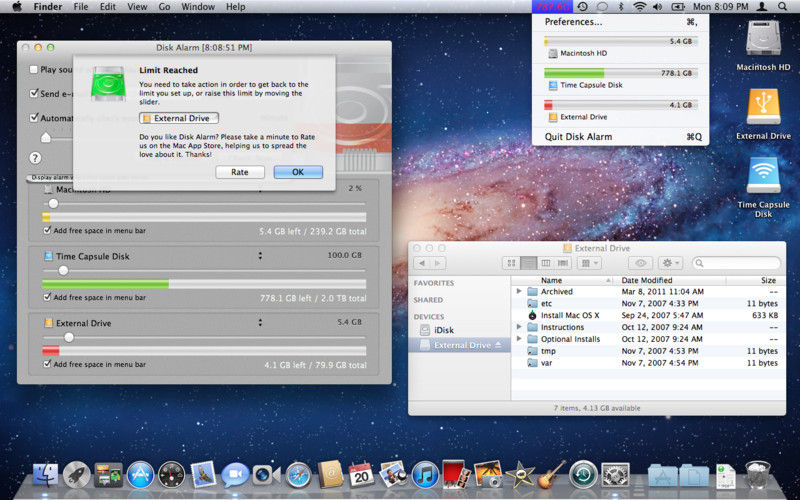800x500 pixels.
Task: Go forward in External Drive Finder window
Action: tap(437, 263)
